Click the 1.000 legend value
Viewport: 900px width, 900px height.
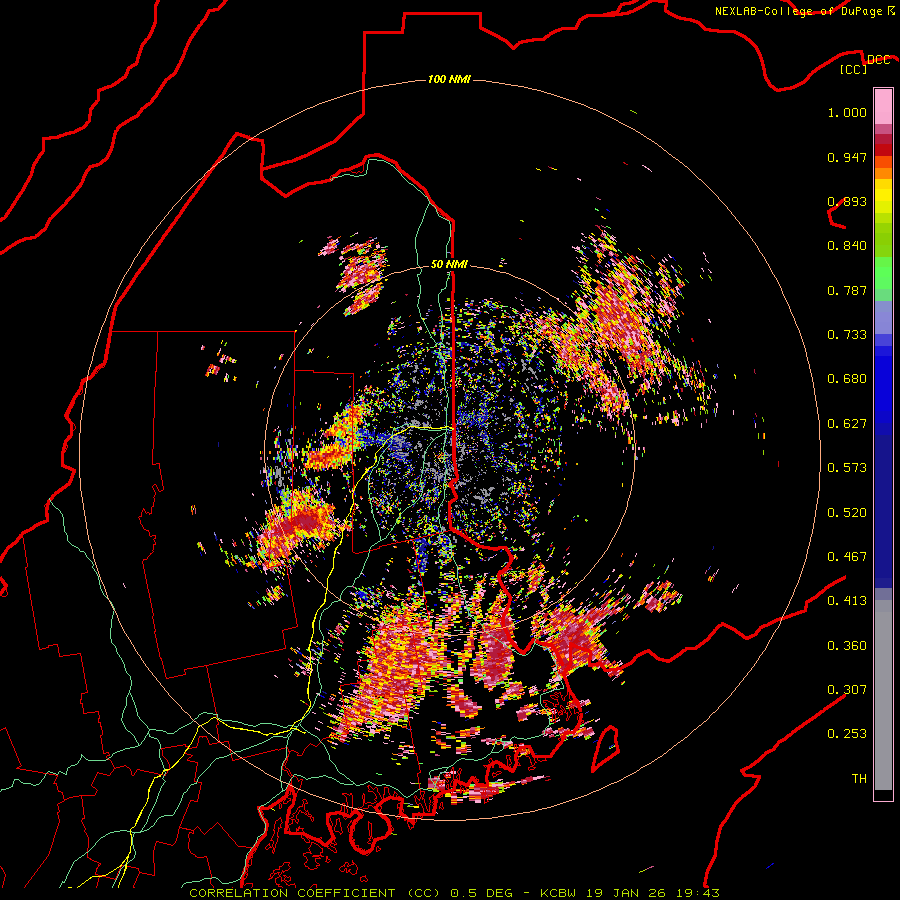point(847,112)
